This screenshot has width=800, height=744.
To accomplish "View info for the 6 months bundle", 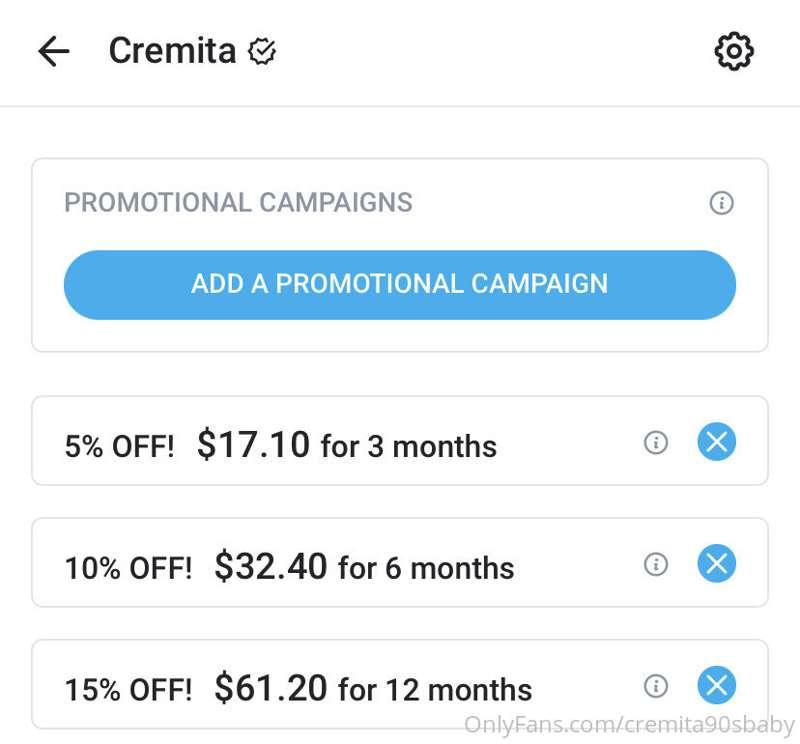I will point(656,564).
